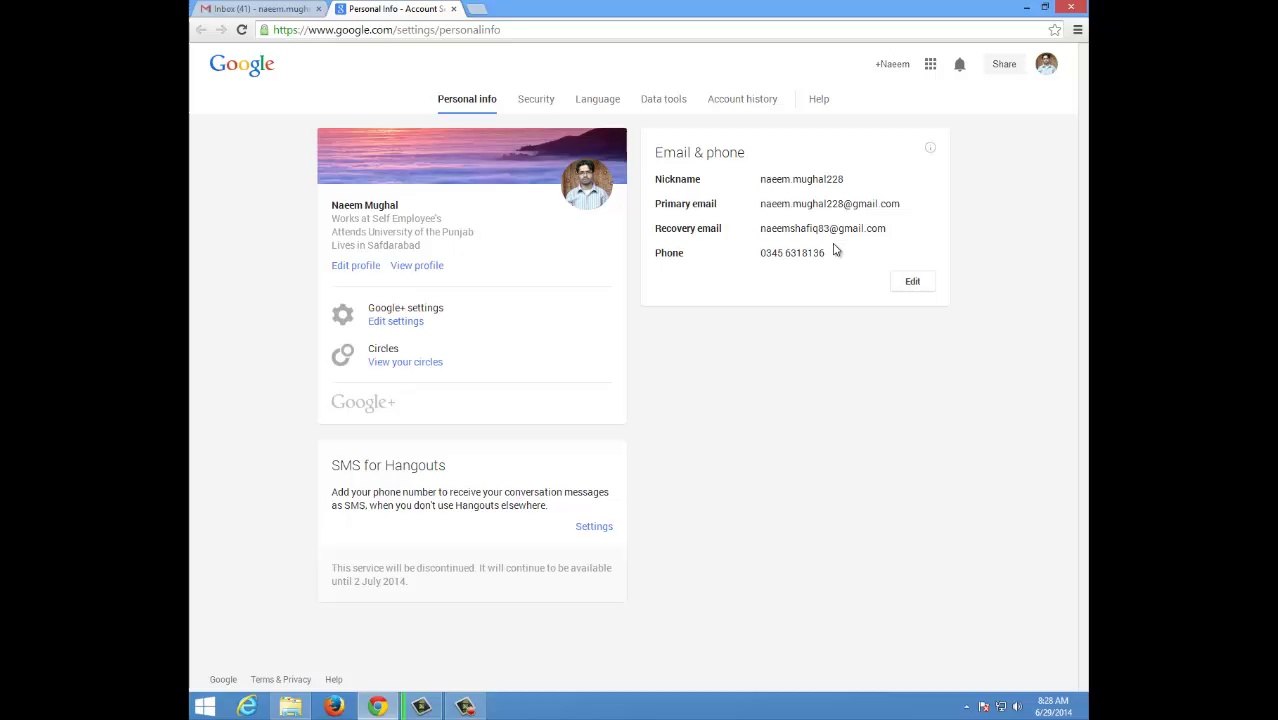Open the Security tab
The image size is (1278, 720).
536,99
